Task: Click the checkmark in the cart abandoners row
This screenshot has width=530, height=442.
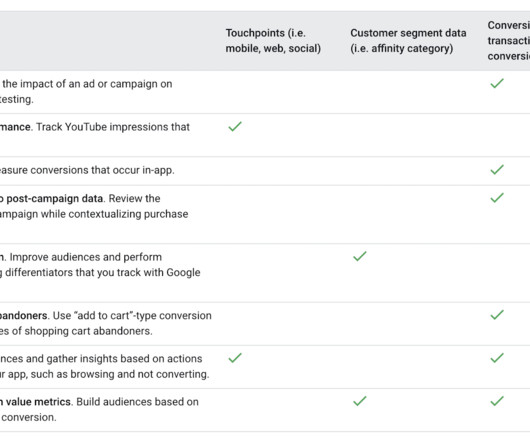Action: 497,315
